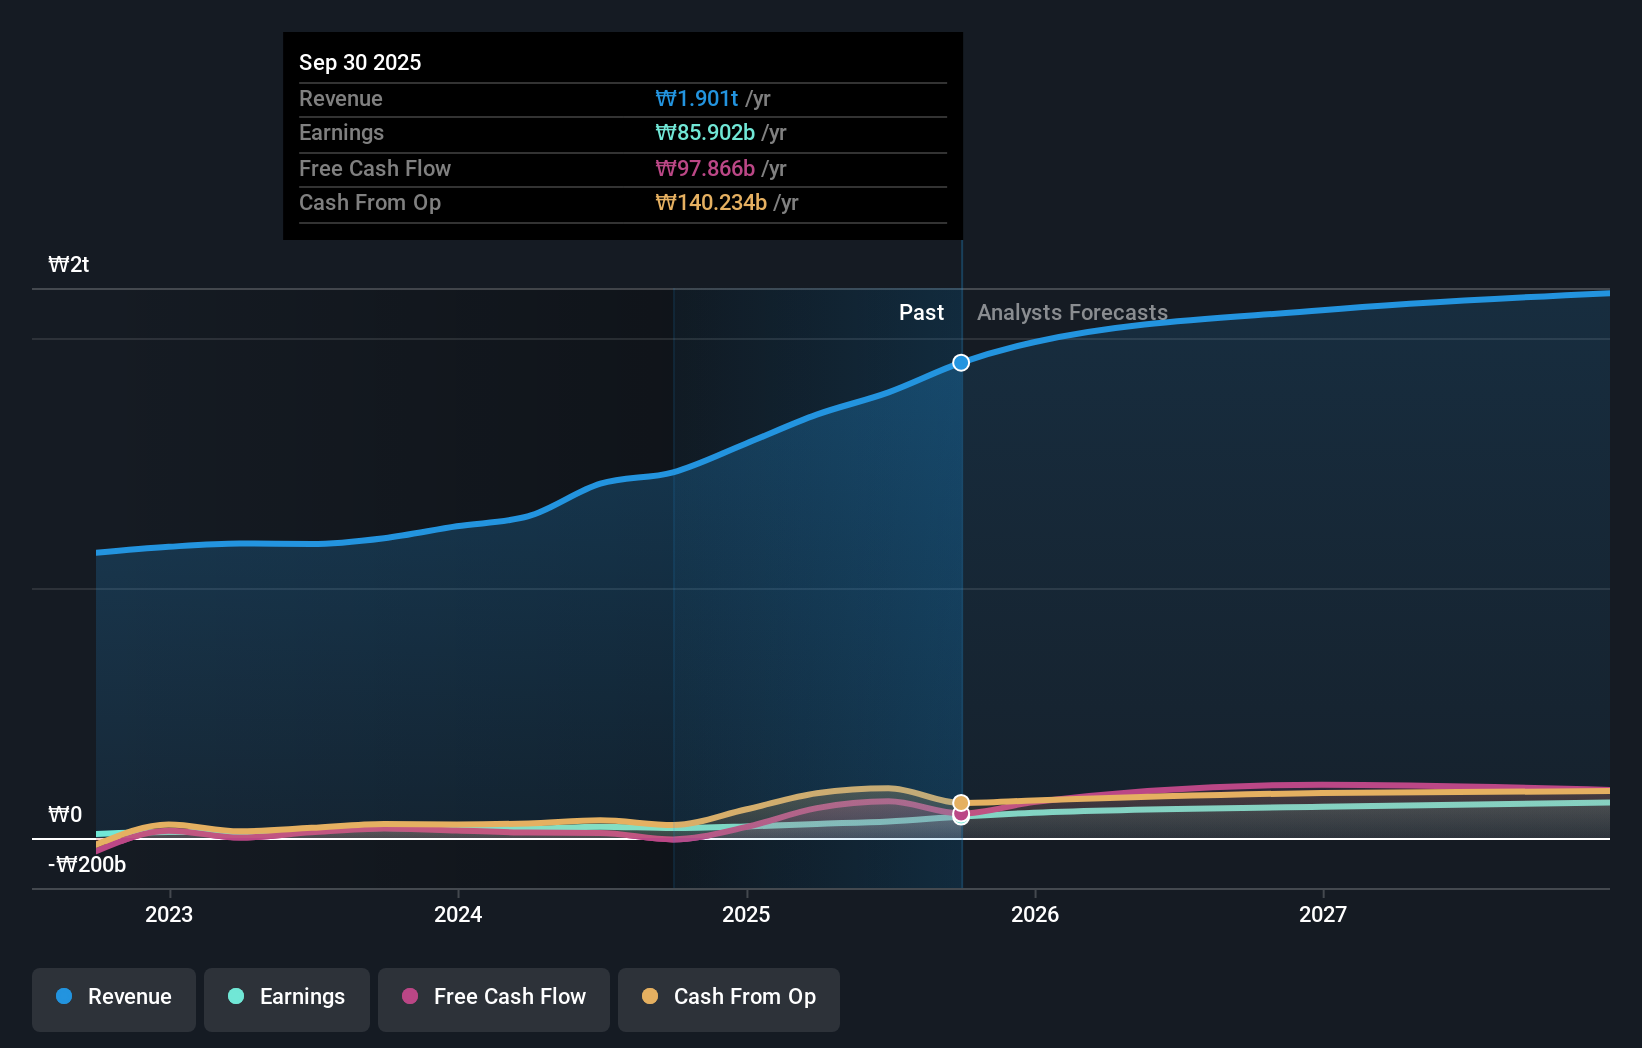
Task: Toggle the Earnings series in the legend
Action: (x=287, y=997)
